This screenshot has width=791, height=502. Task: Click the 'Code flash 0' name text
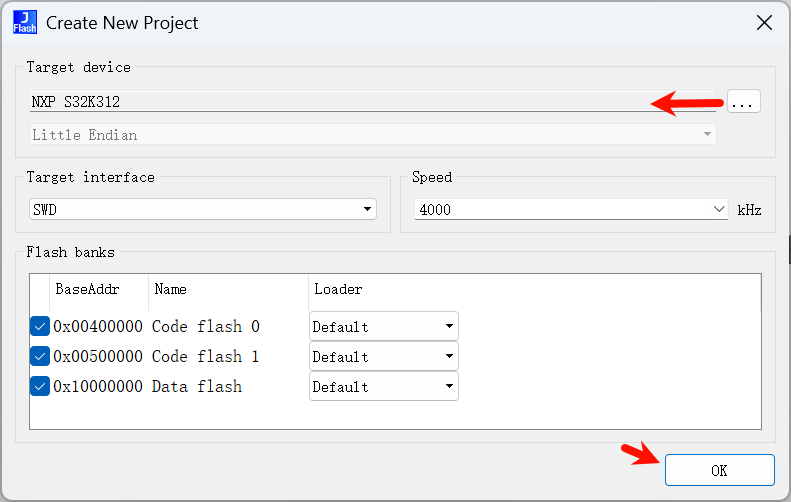pyautogui.click(x=206, y=326)
